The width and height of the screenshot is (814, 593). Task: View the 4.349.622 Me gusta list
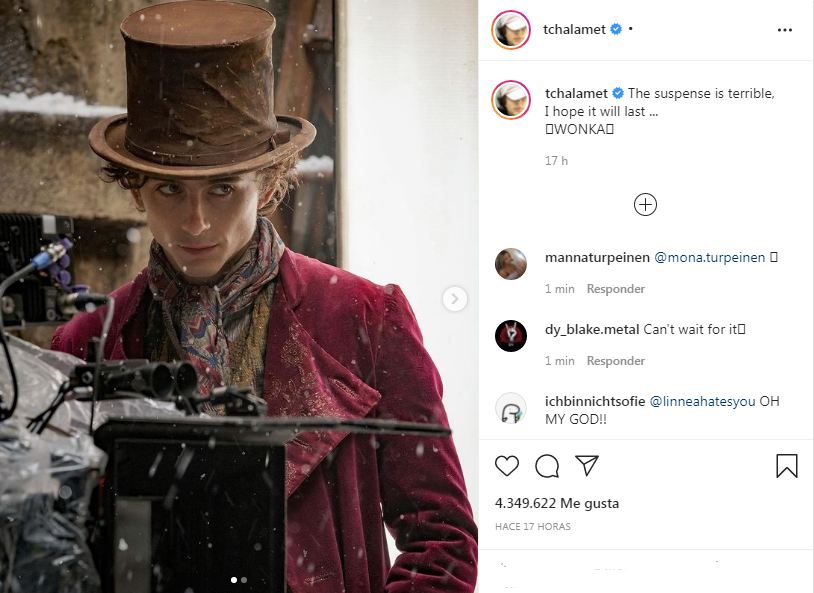(x=557, y=503)
